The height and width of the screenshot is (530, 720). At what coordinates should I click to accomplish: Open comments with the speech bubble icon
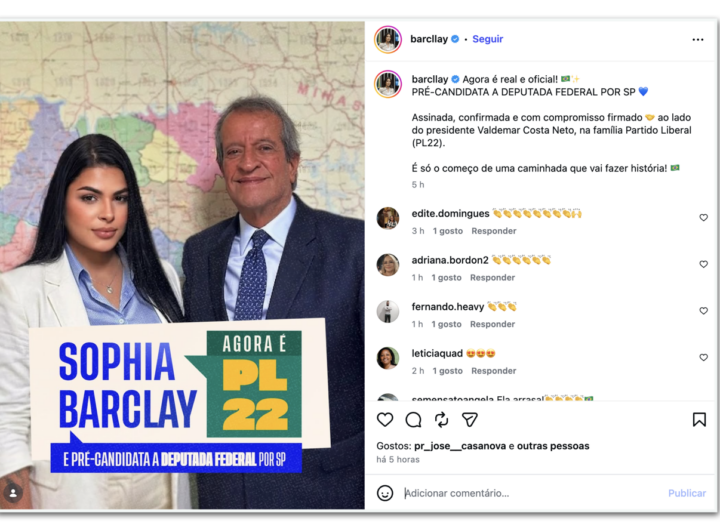coord(413,419)
